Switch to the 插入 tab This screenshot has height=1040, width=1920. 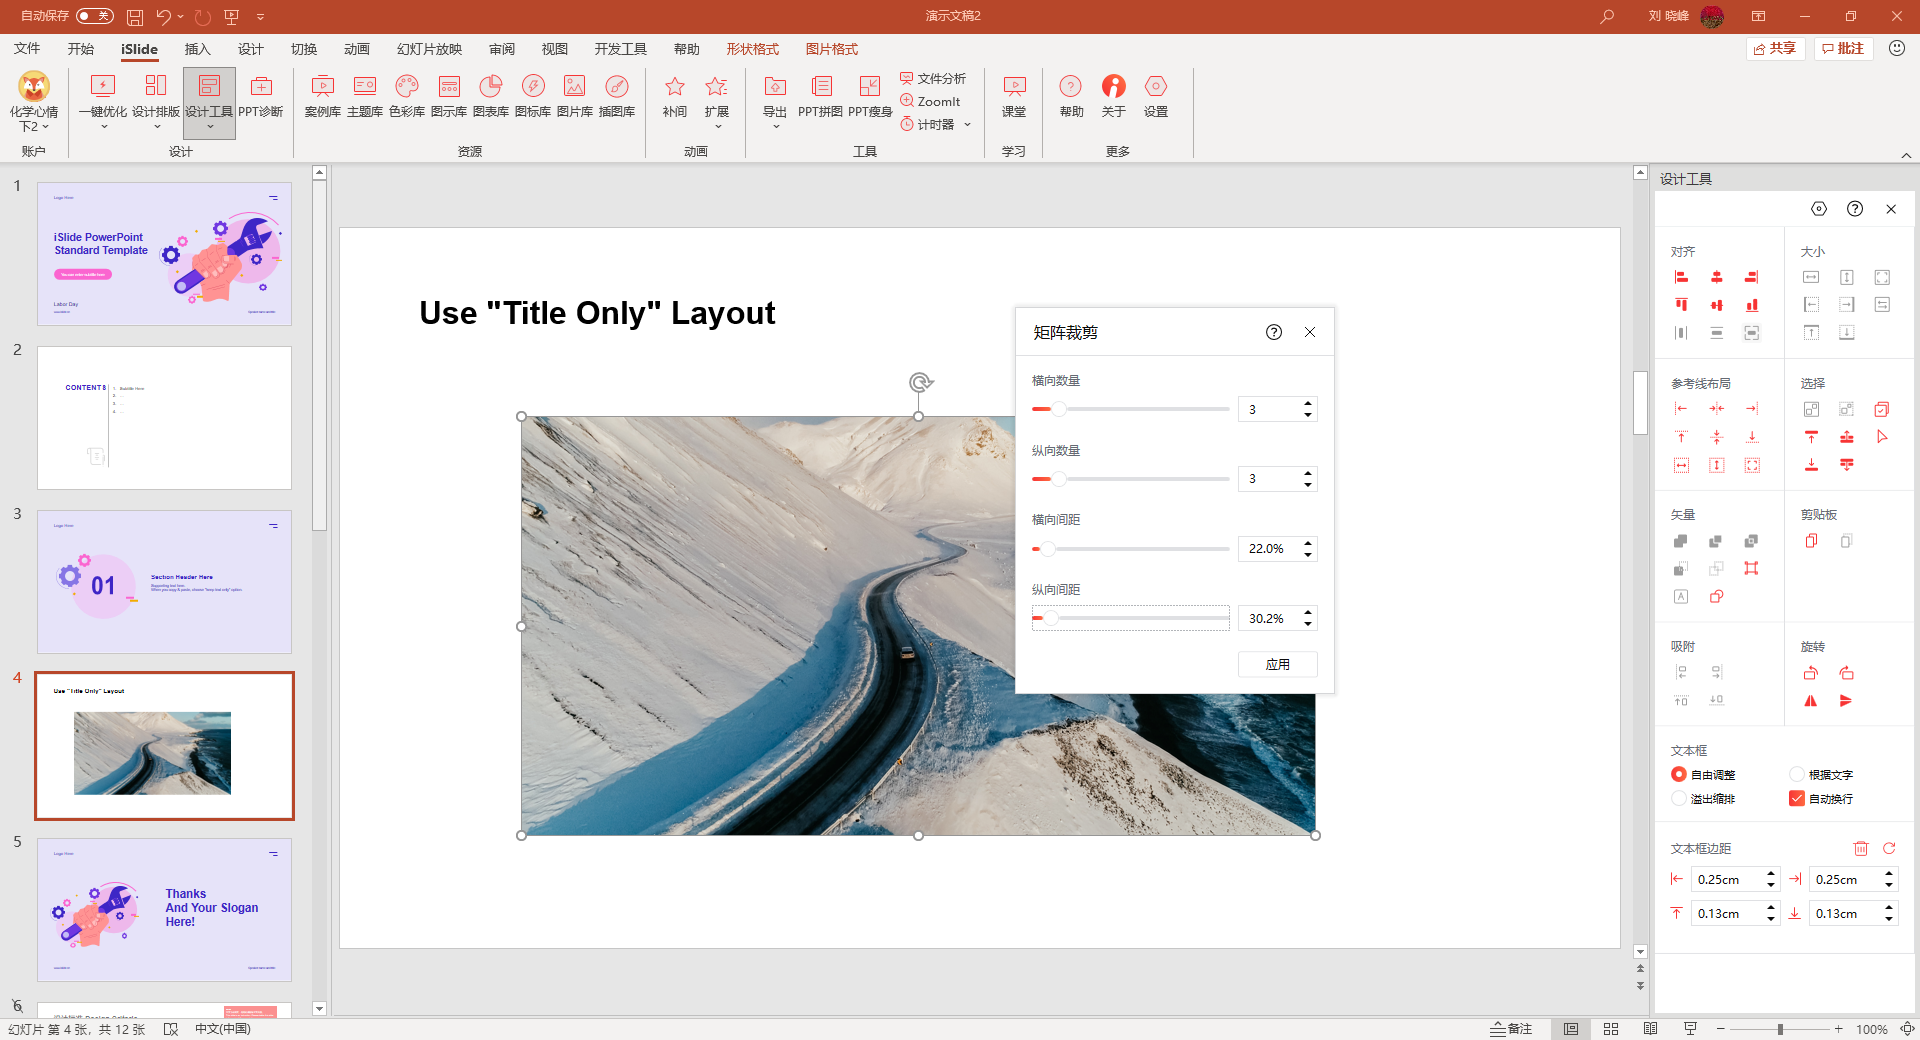point(197,49)
